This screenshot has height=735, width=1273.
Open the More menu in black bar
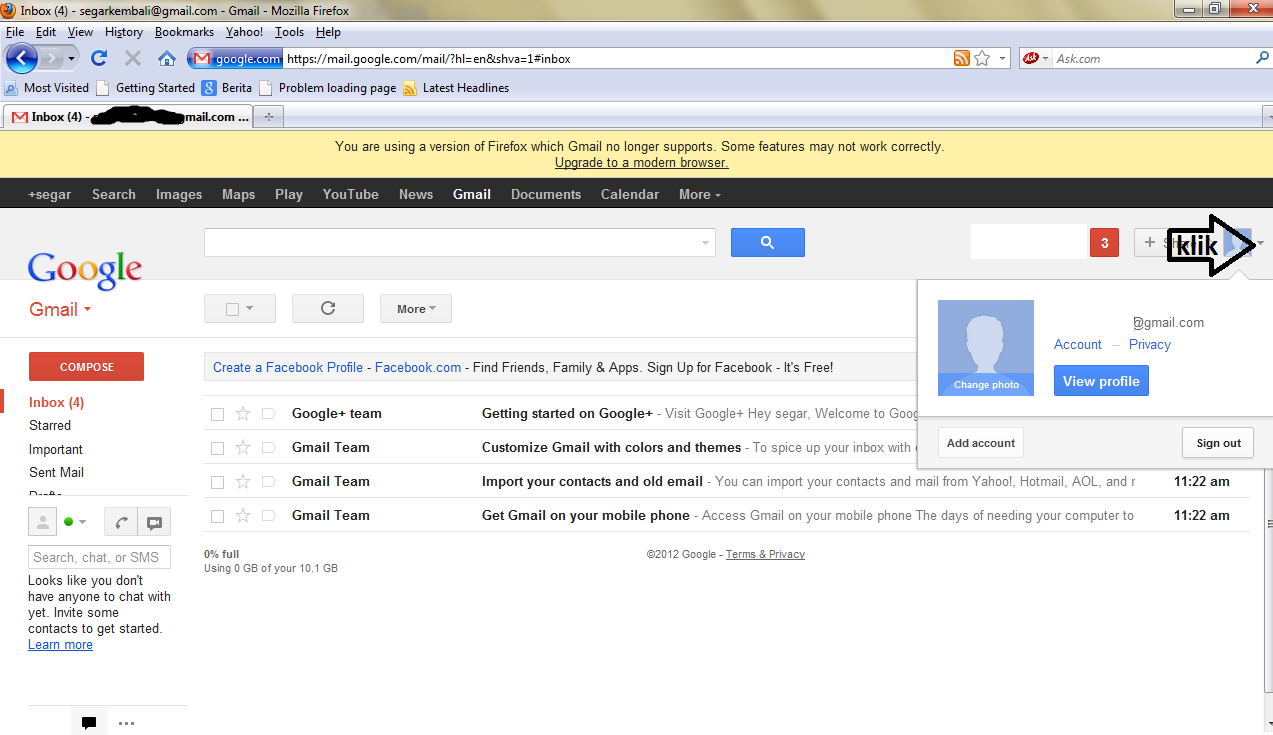click(699, 194)
